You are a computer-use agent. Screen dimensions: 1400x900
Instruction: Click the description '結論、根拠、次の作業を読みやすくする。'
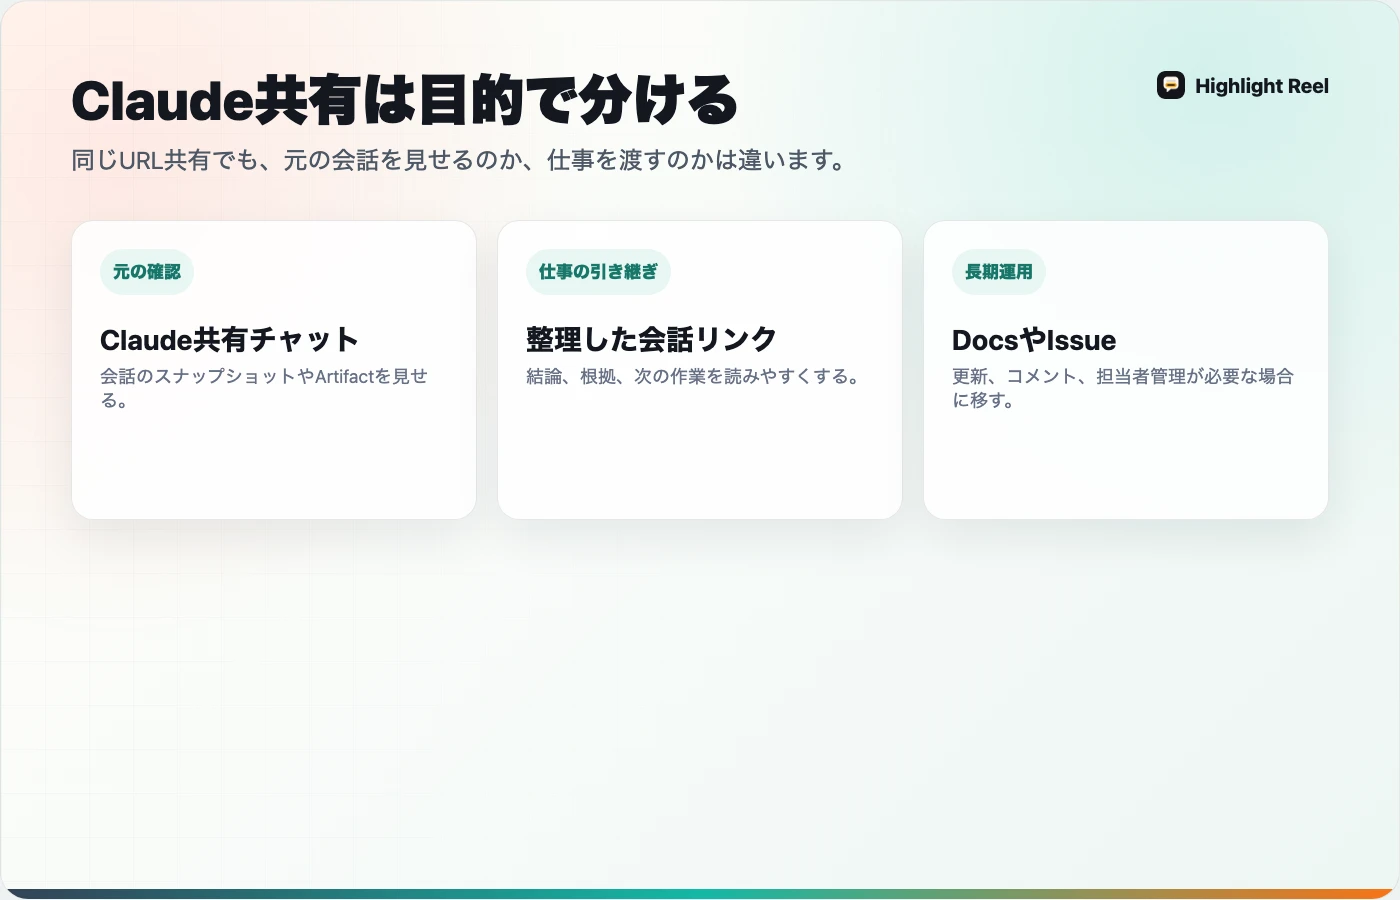[x=696, y=376]
